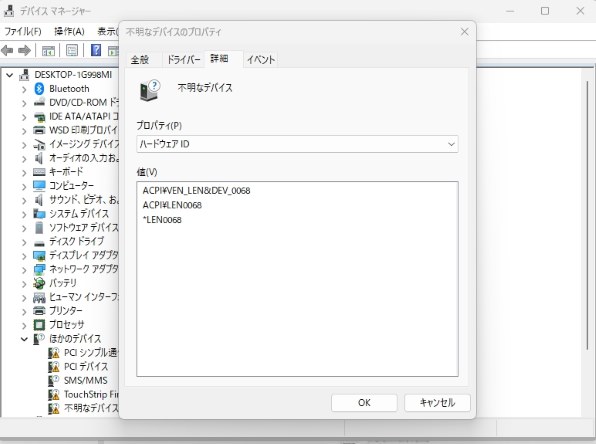Screen dimensions: 596x444
Task: Click the キーボード keyboard icon
Action: [39, 172]
